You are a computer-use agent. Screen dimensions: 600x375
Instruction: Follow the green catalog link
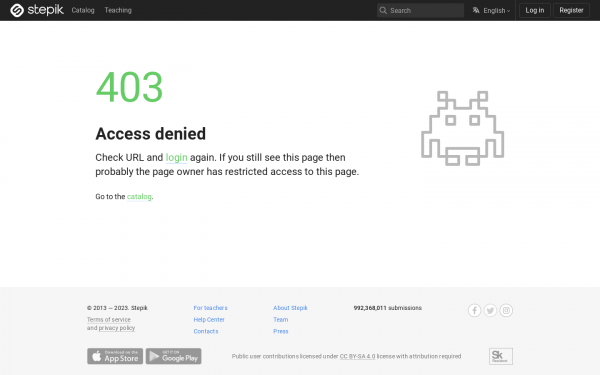tap(139, 196)
